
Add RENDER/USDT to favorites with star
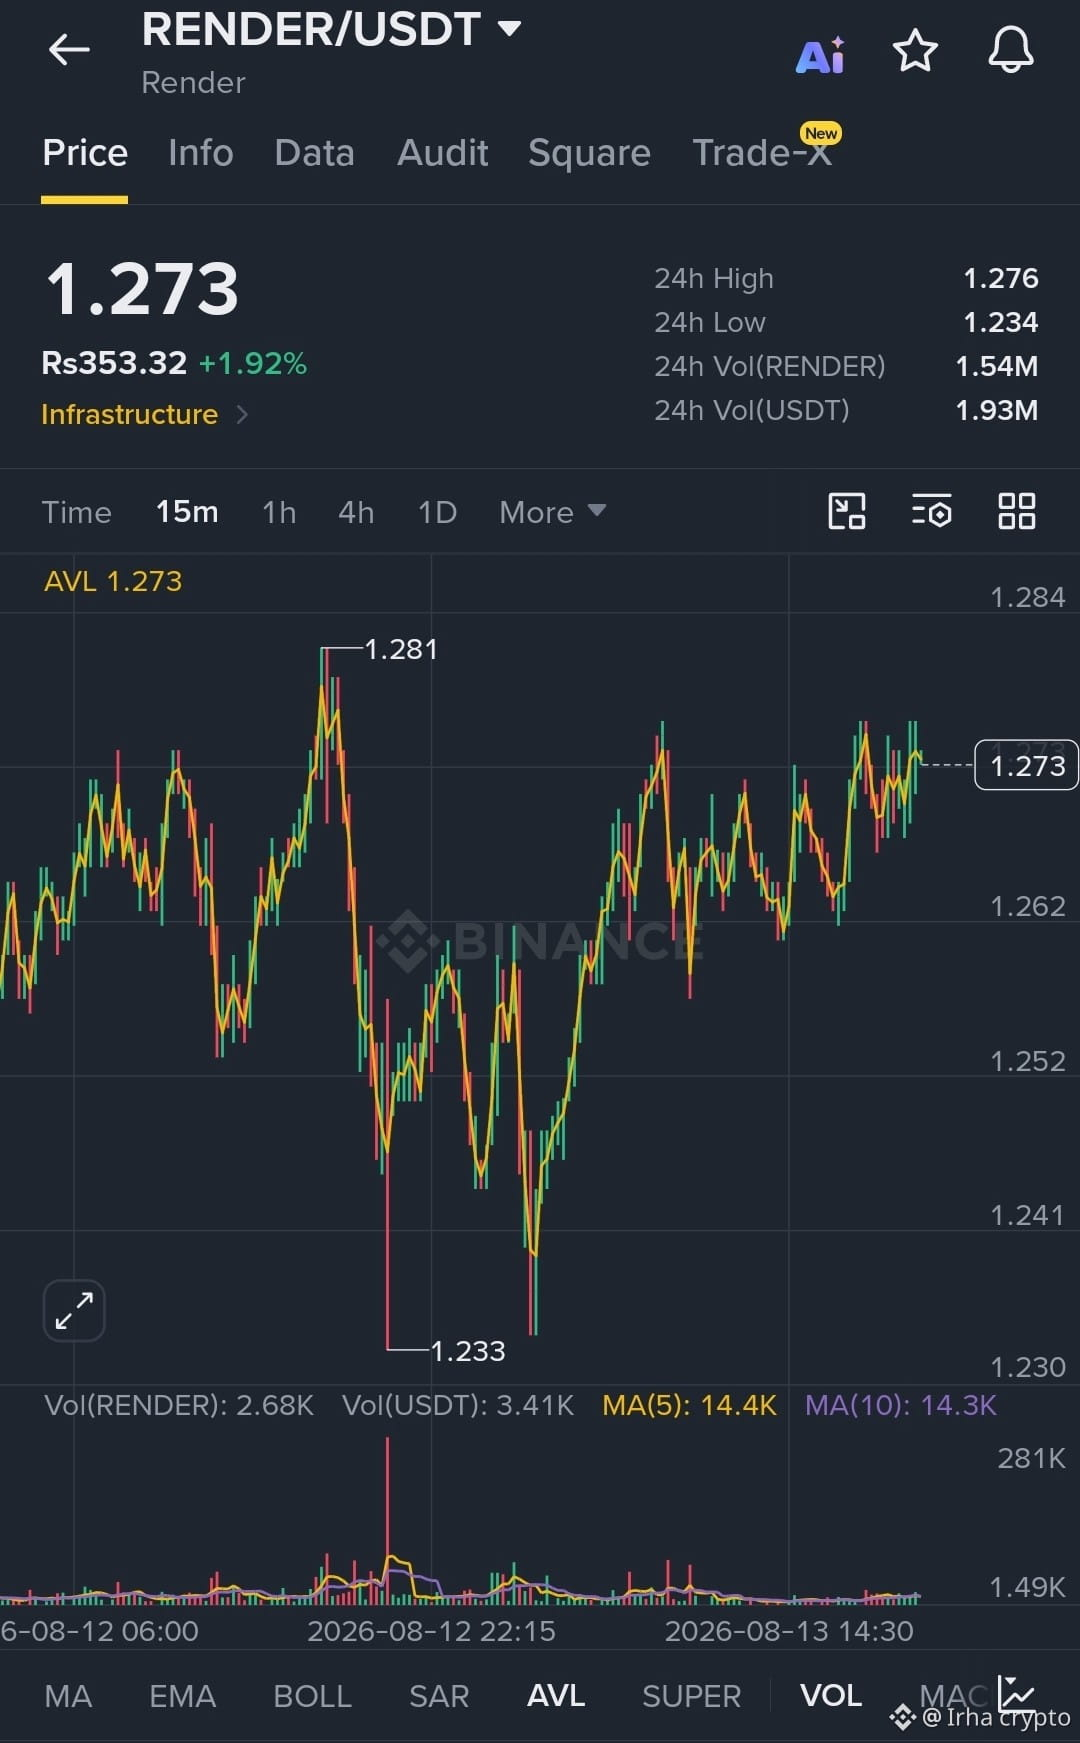tap(915, 51)
